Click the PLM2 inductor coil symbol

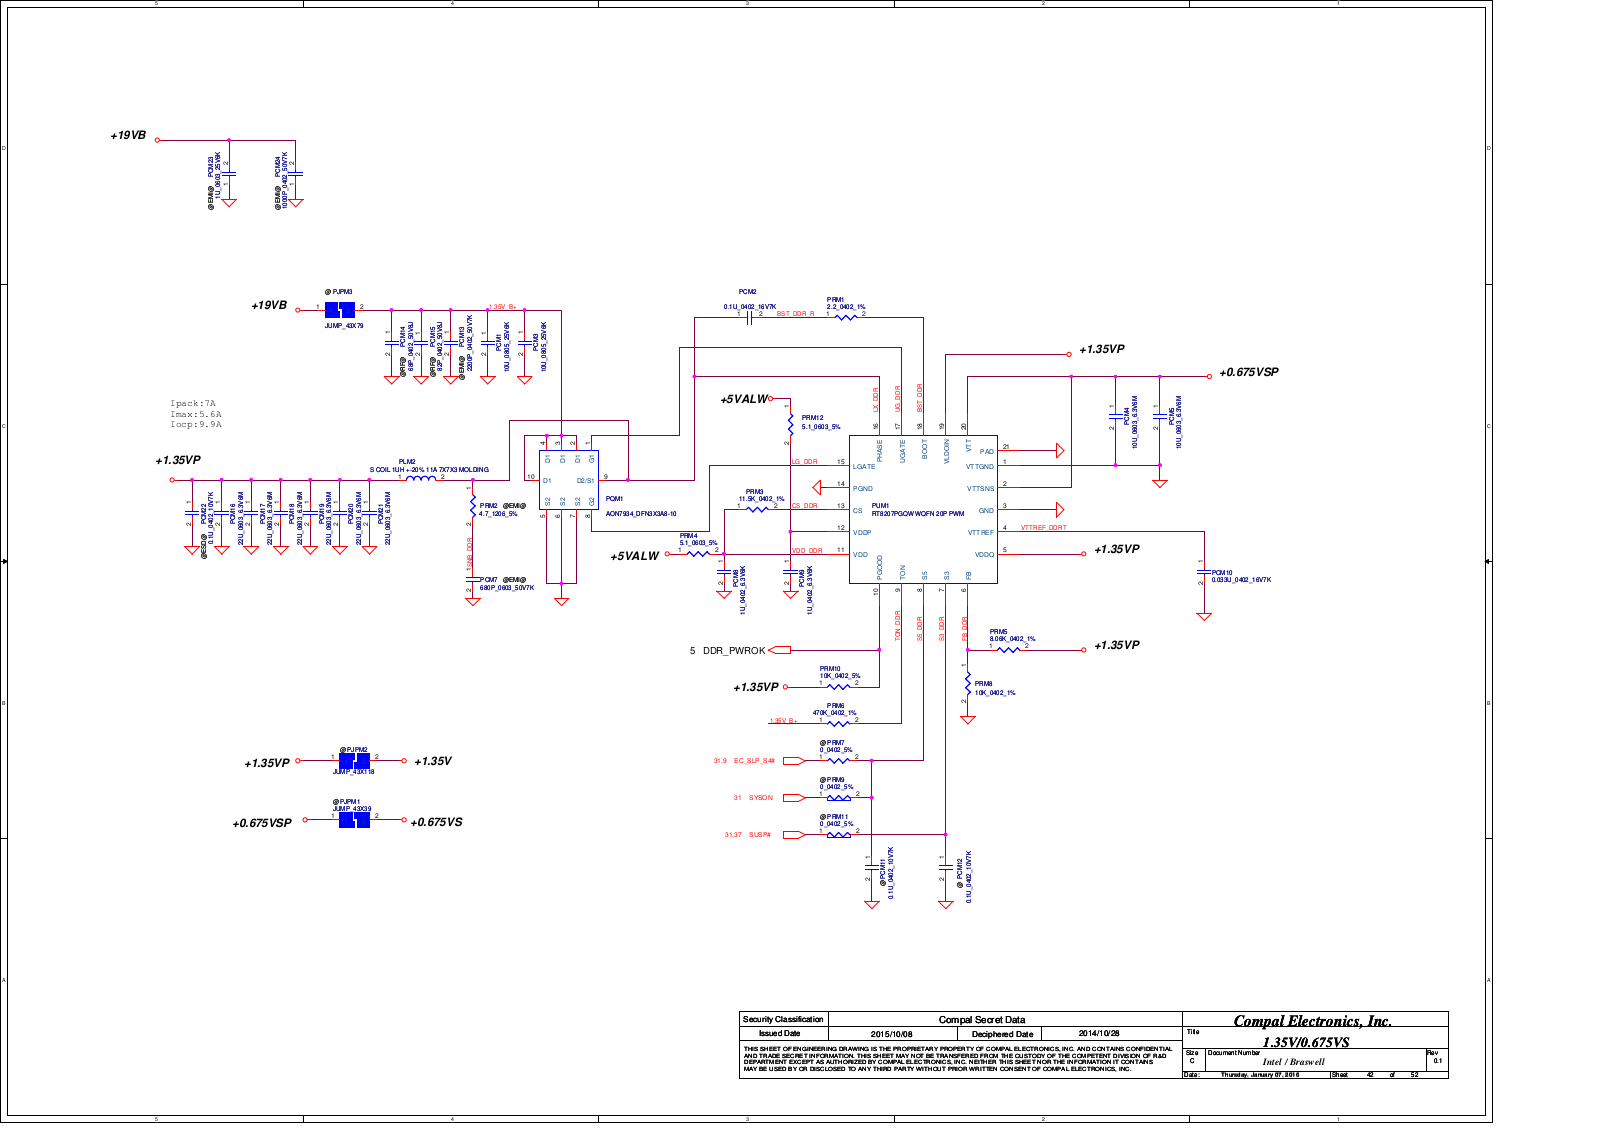pos(421,479)
